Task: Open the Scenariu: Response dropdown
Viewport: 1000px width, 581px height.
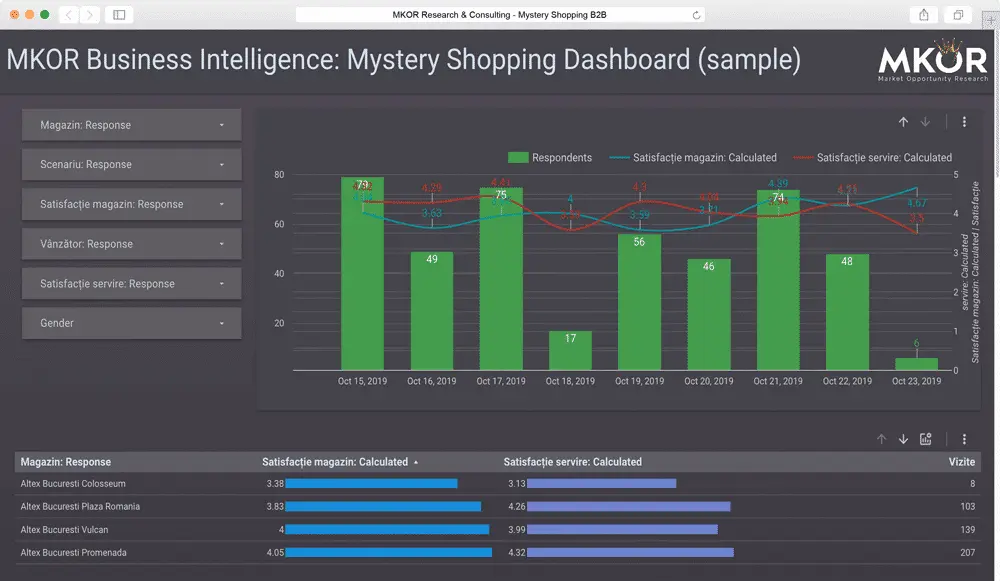Action: (131, 165)
